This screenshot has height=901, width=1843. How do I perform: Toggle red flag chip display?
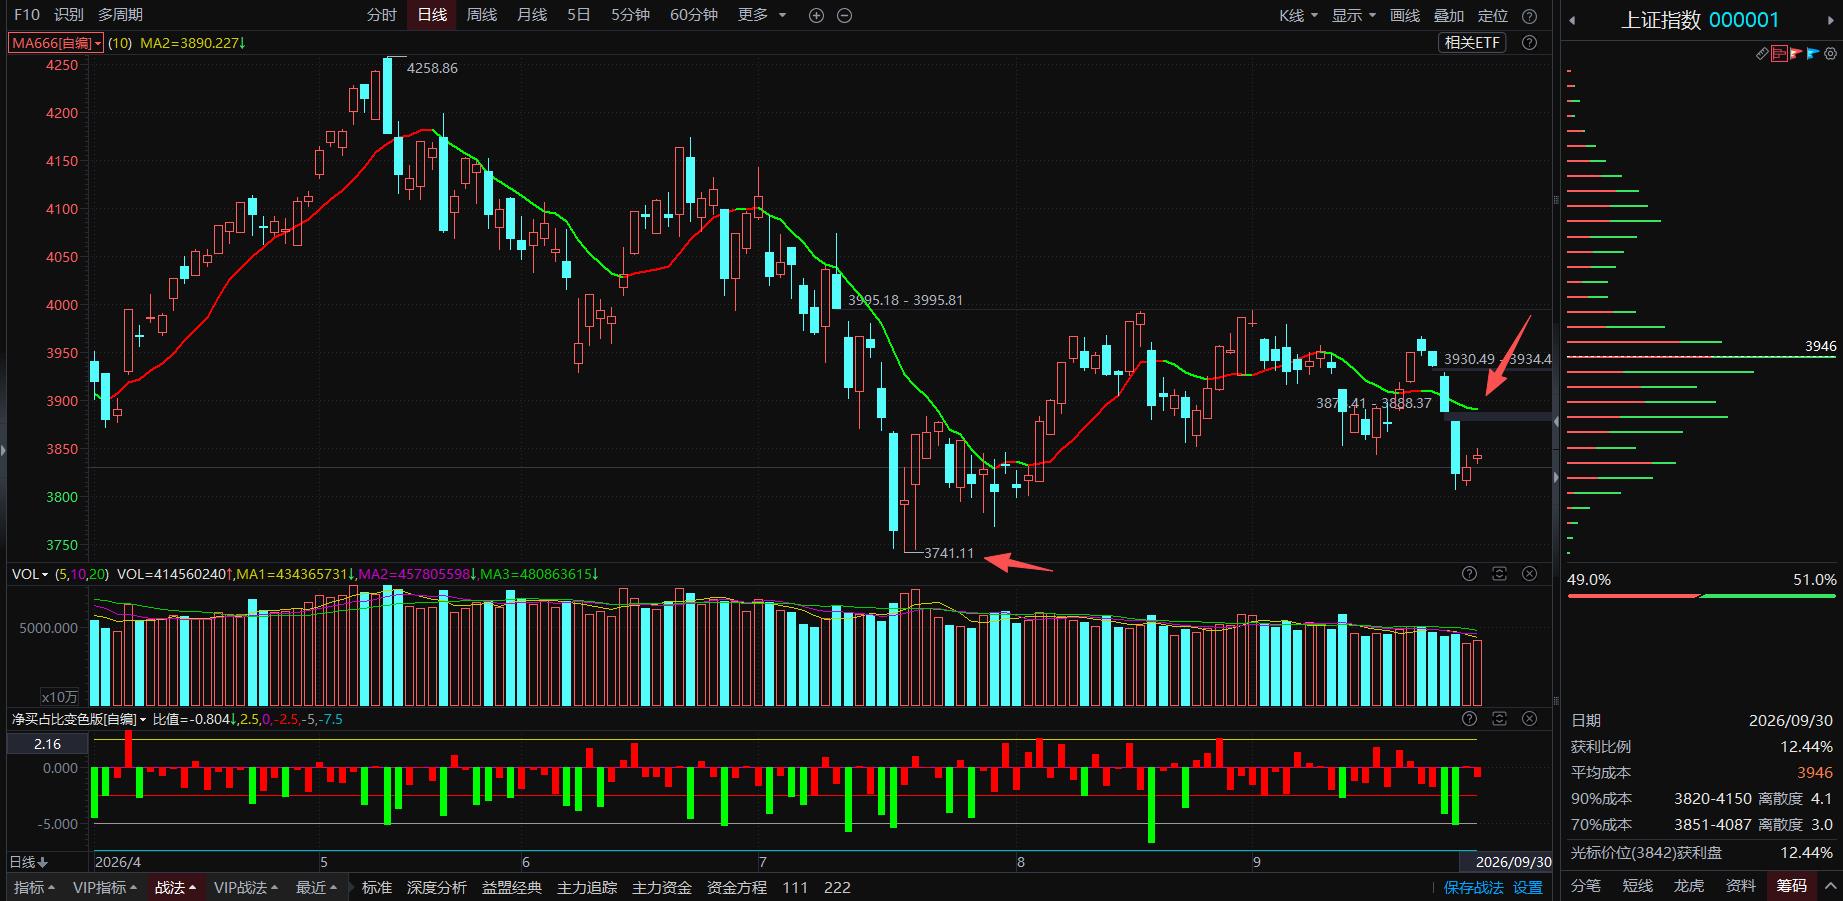point(1796,53)
